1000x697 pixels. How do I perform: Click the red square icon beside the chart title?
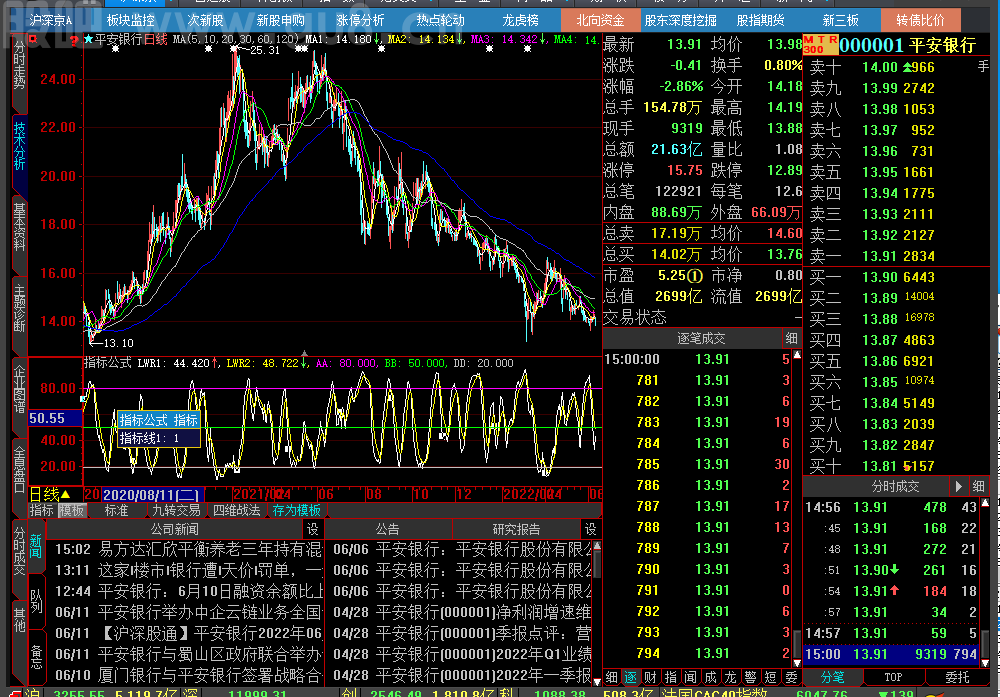coord(33,40)
